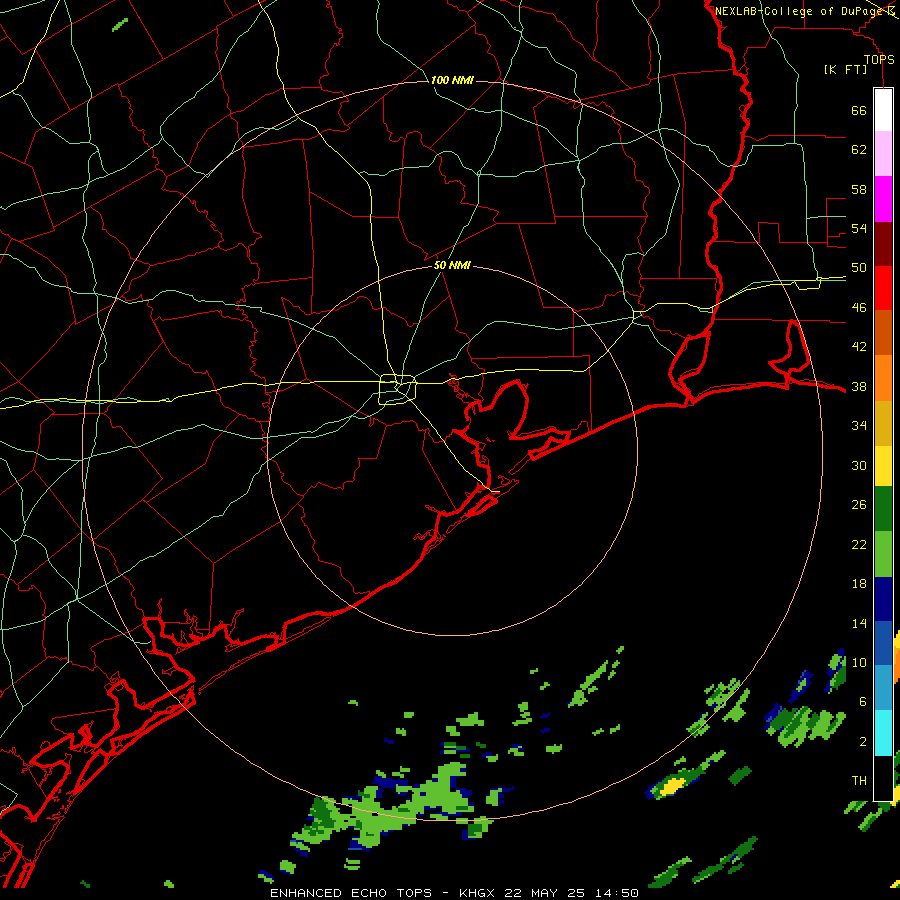Click the '58' legend value
900x900 pixels.
tap(859, 189)
